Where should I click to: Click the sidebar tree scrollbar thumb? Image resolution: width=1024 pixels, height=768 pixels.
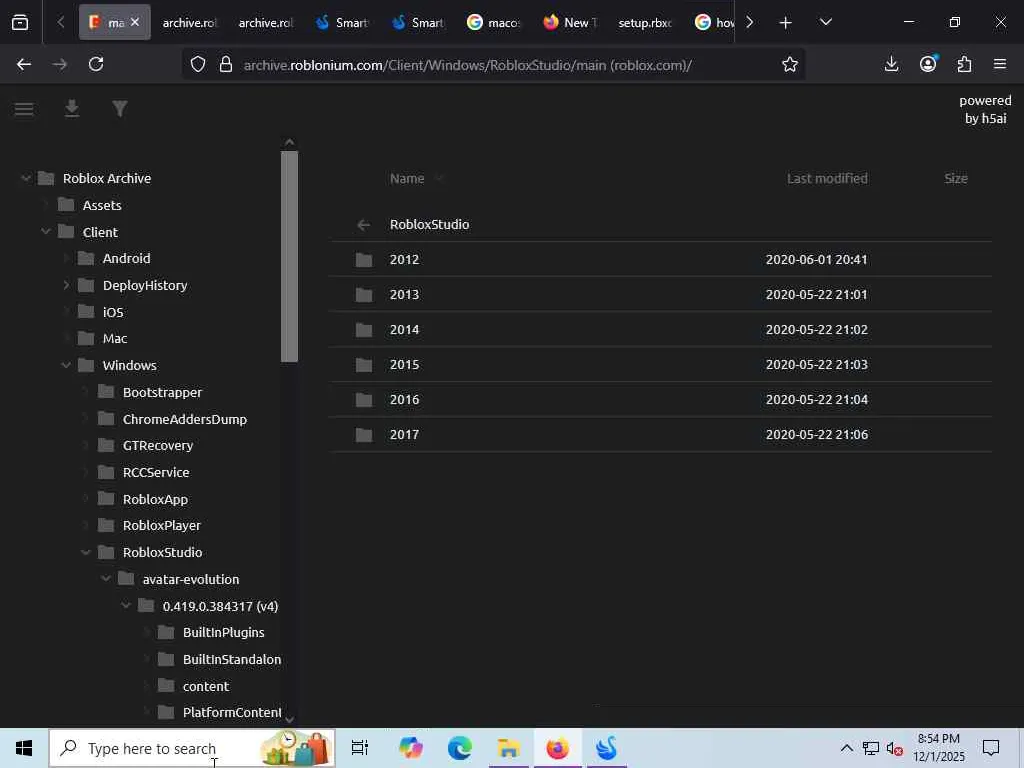289,256
